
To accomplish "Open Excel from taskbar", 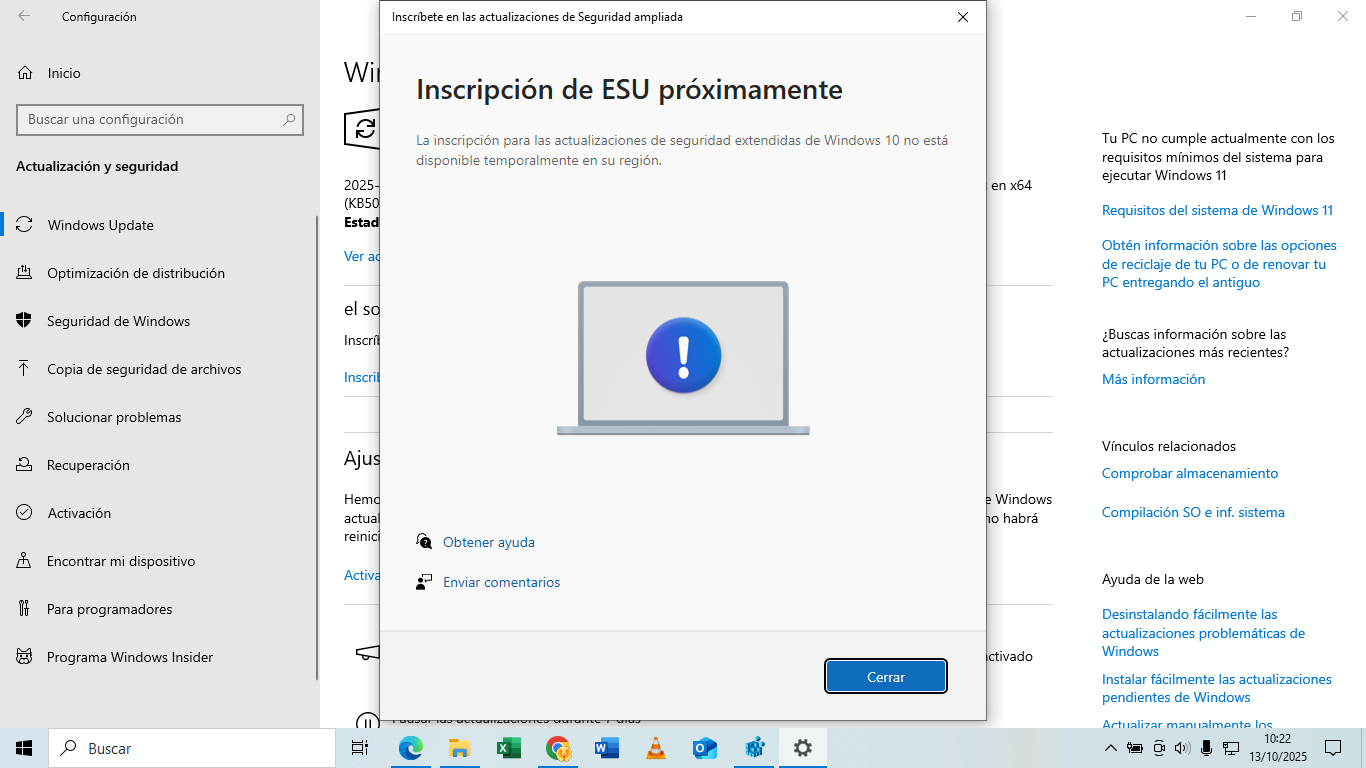I will [x=509, y=748].
